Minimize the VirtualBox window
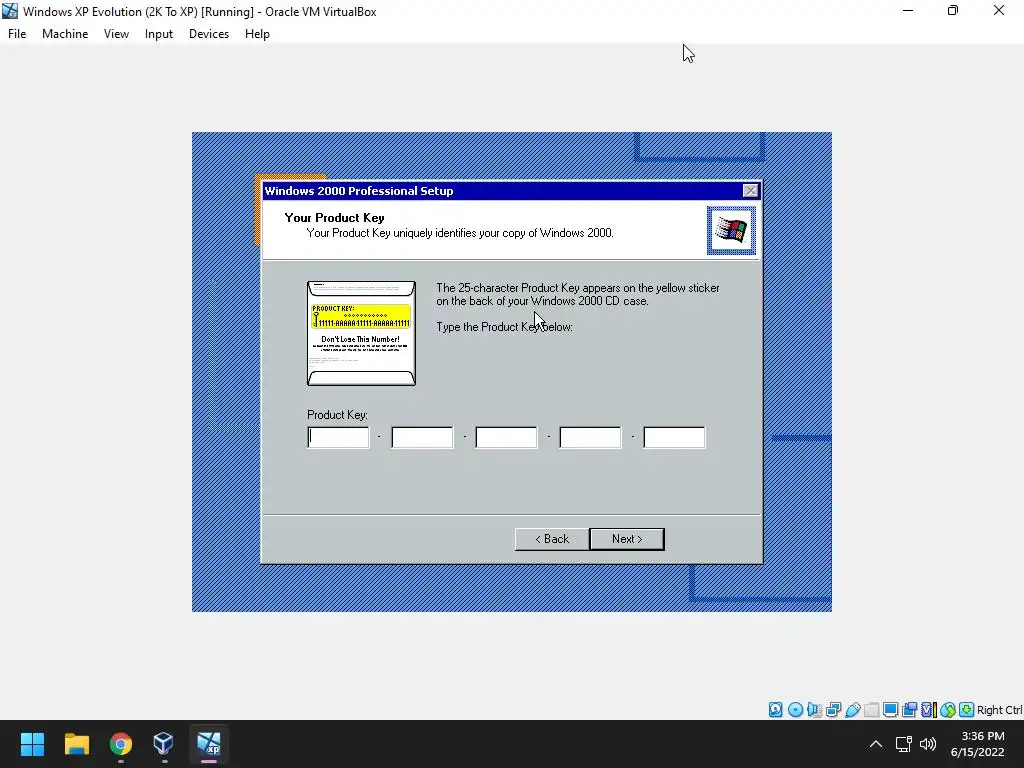Image resolution: width=1024 pixels, height=768 pixels. pyautogui.click(x=908, y=11)
